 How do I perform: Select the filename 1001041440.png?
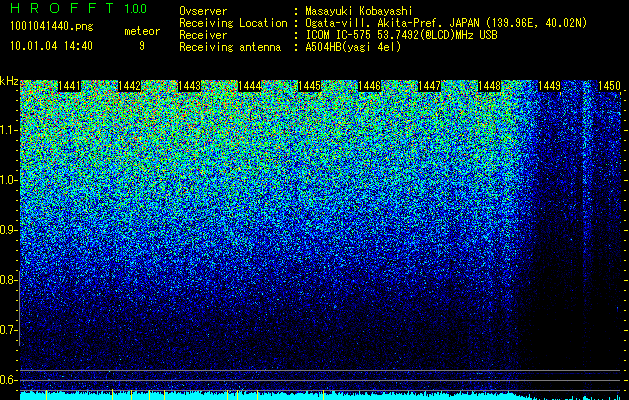click(52, 26)
